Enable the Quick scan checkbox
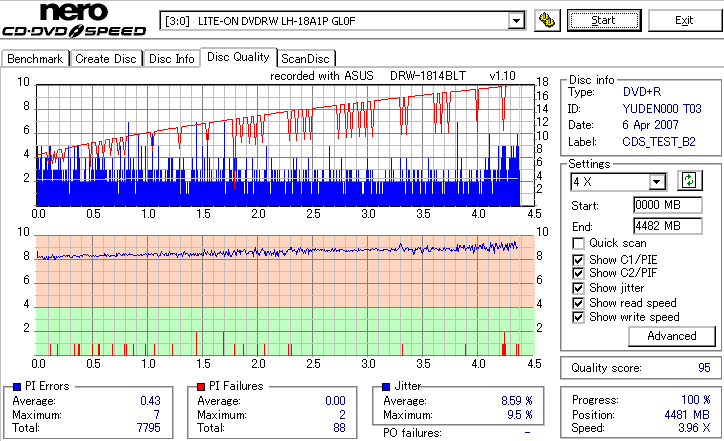The width and height of the screenshot is (724, 441). (578, 243)
